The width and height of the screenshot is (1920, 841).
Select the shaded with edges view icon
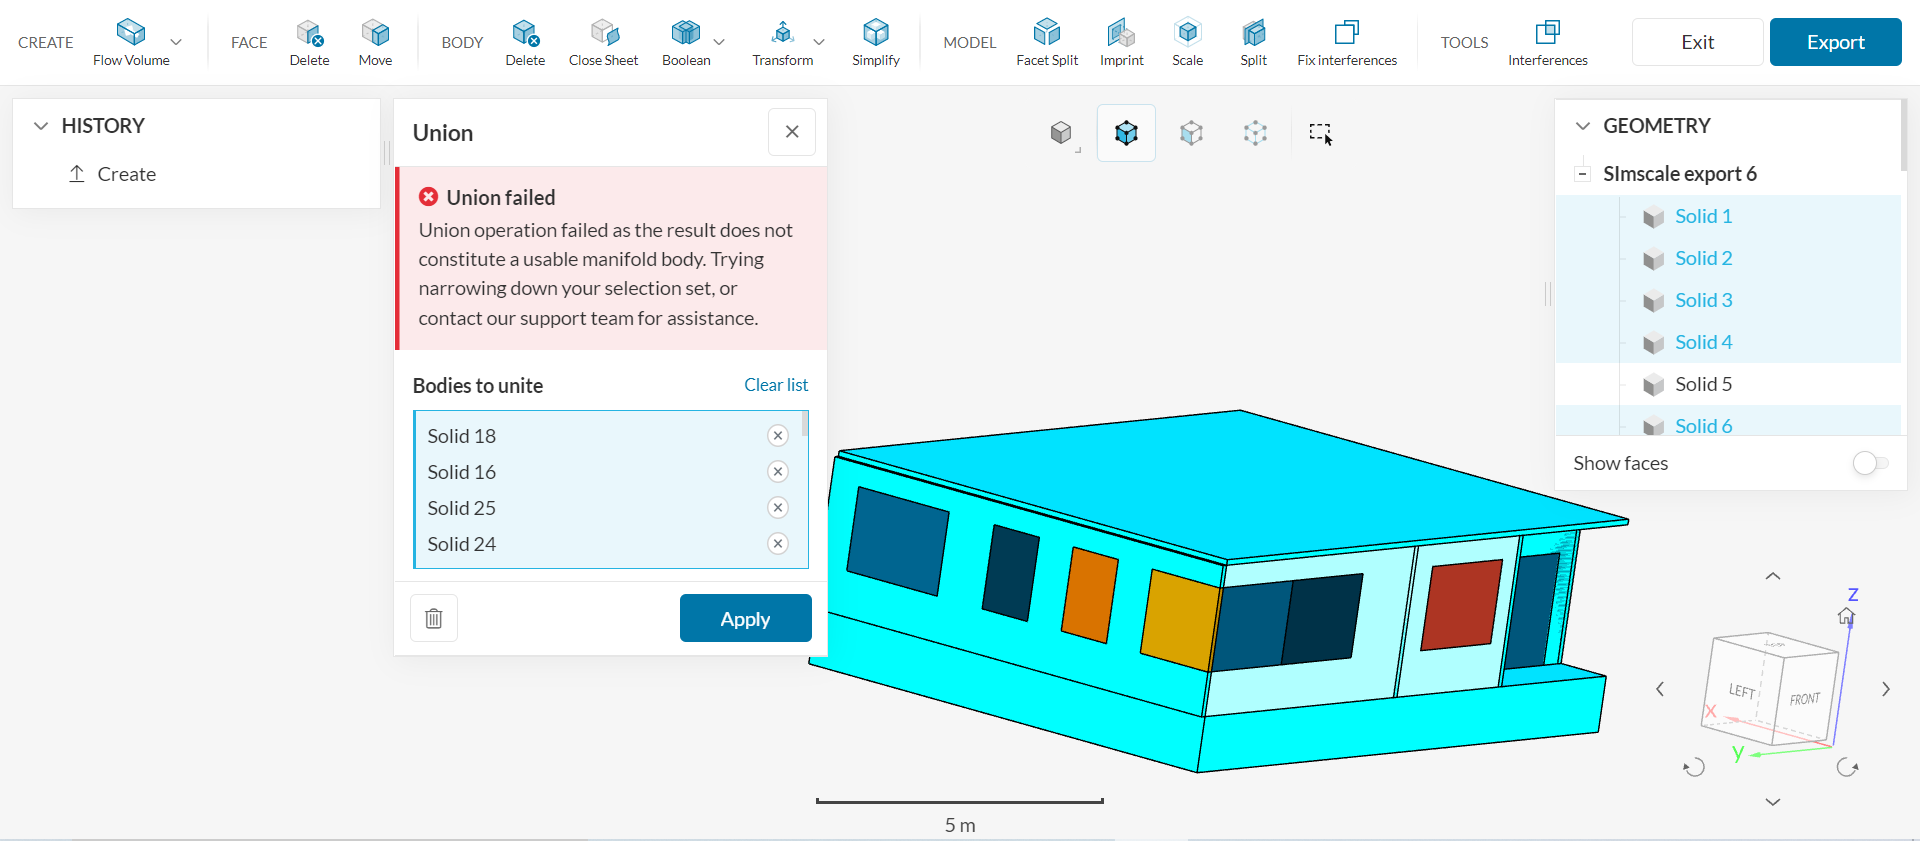1127,132
